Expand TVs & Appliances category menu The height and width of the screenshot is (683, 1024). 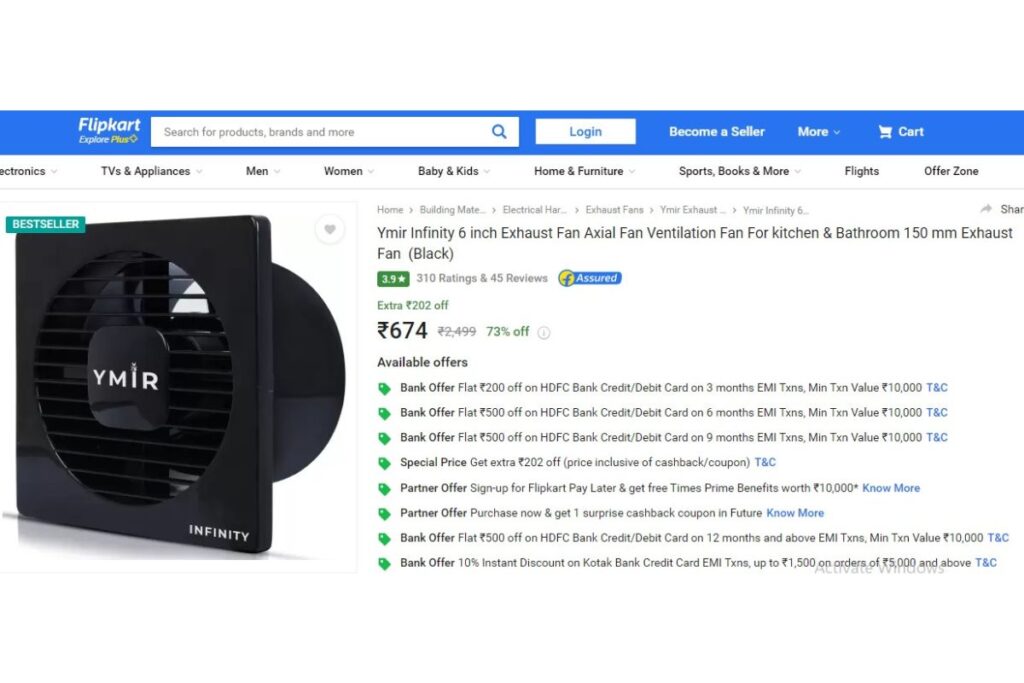pos(152,171)
